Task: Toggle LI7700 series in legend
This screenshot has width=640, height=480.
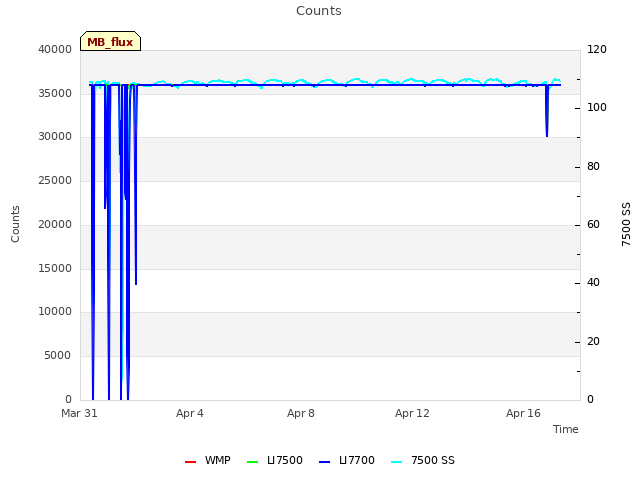Action: [x=347, y=460]
